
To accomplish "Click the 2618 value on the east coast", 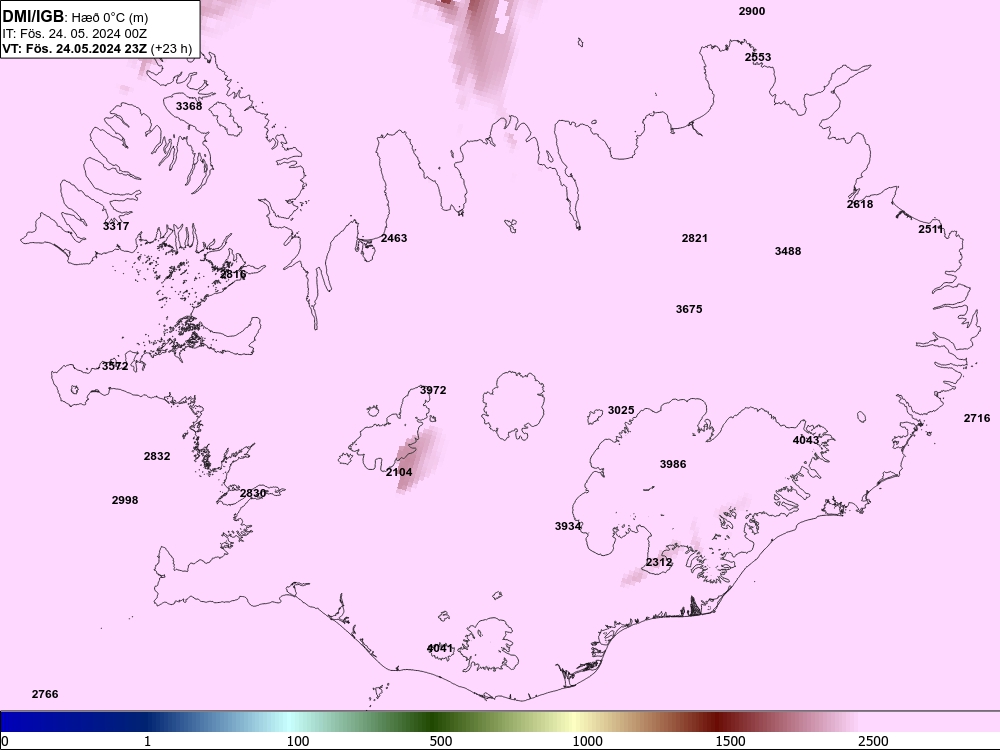I will click(x=860, y=204).
